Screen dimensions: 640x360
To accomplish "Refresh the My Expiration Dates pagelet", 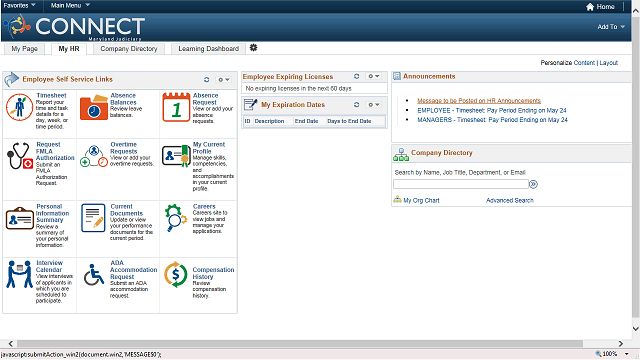I will (356, 104).
